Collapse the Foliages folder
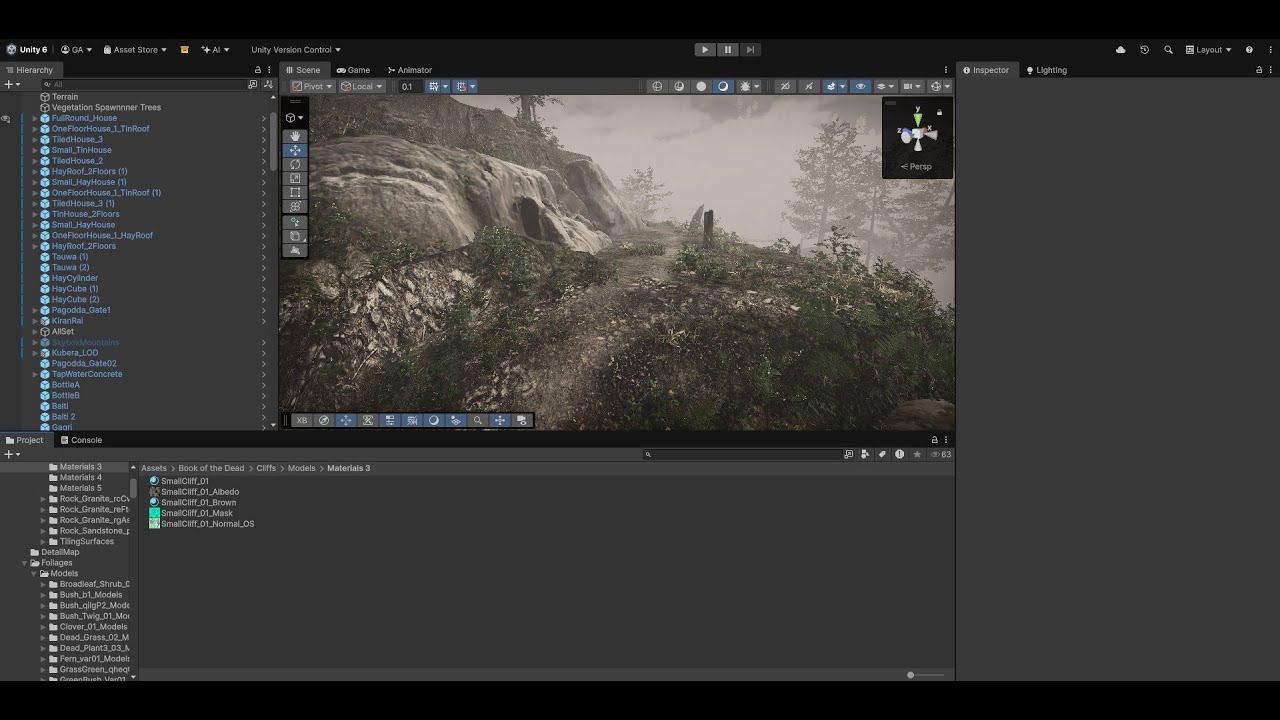The height and width of the screenshot is (720, 1280). 24,563
